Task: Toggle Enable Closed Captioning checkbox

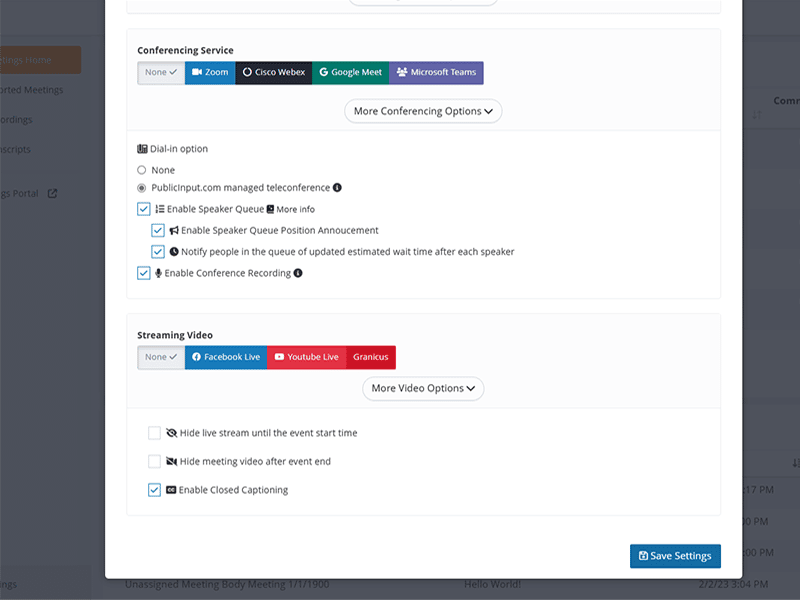Action: (x=154, y=490)
